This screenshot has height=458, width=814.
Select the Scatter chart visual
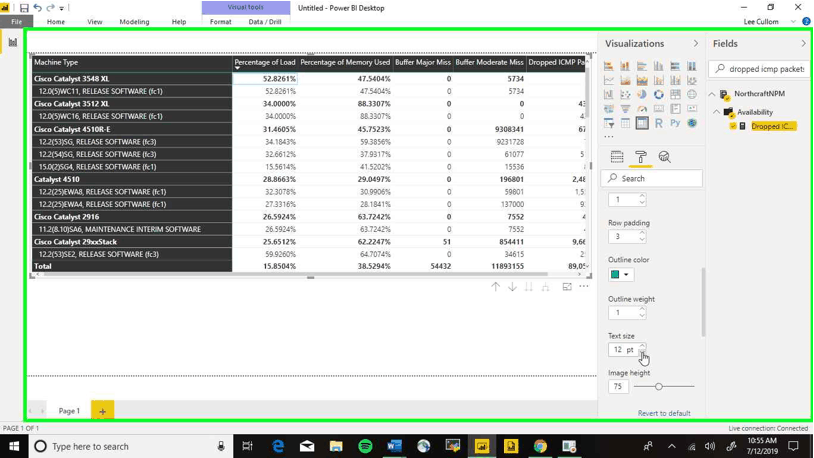pos(625,95)
